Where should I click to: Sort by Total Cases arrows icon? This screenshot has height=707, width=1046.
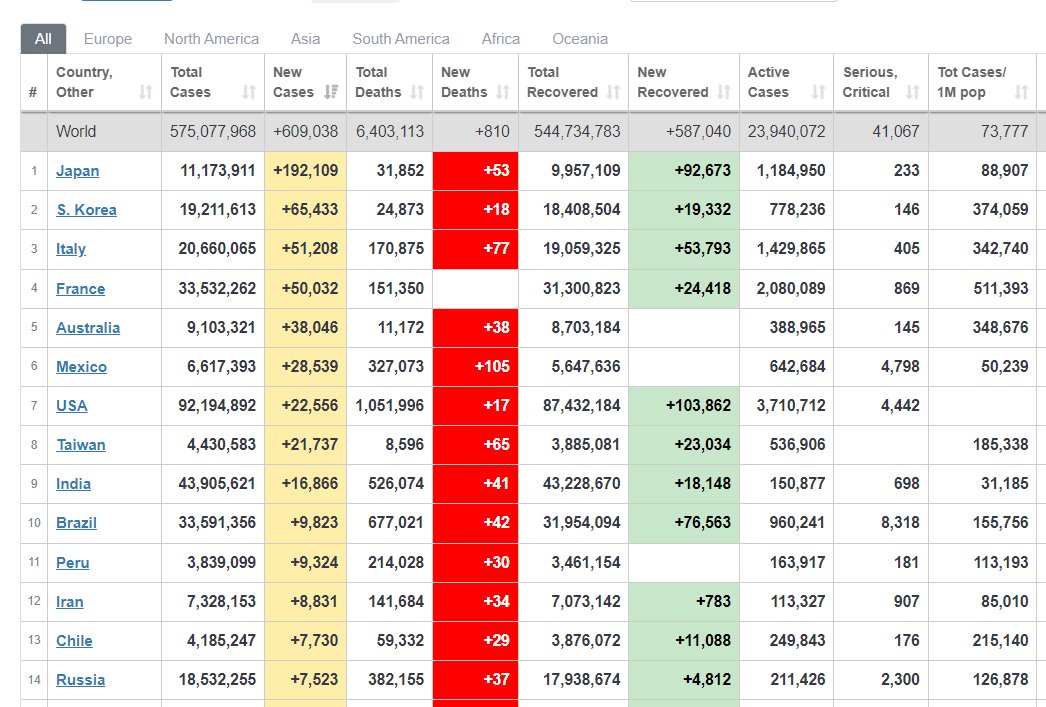tap(249, 92)
